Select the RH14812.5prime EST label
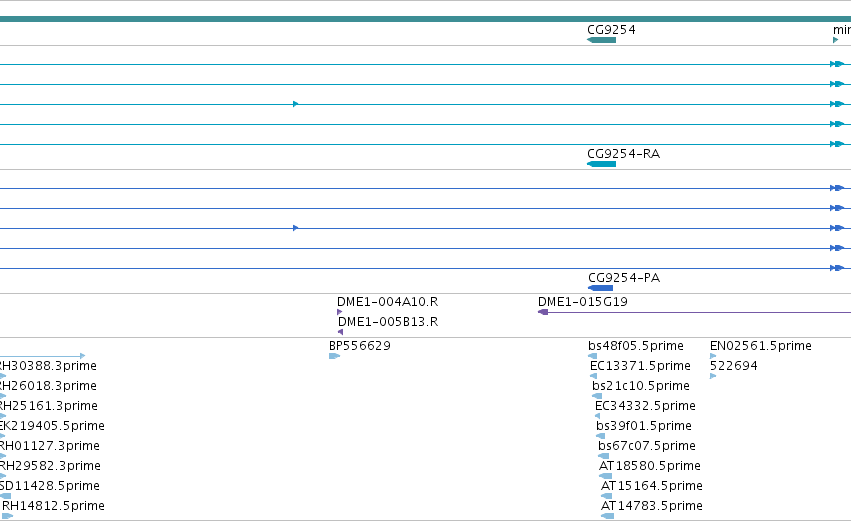 53,506
